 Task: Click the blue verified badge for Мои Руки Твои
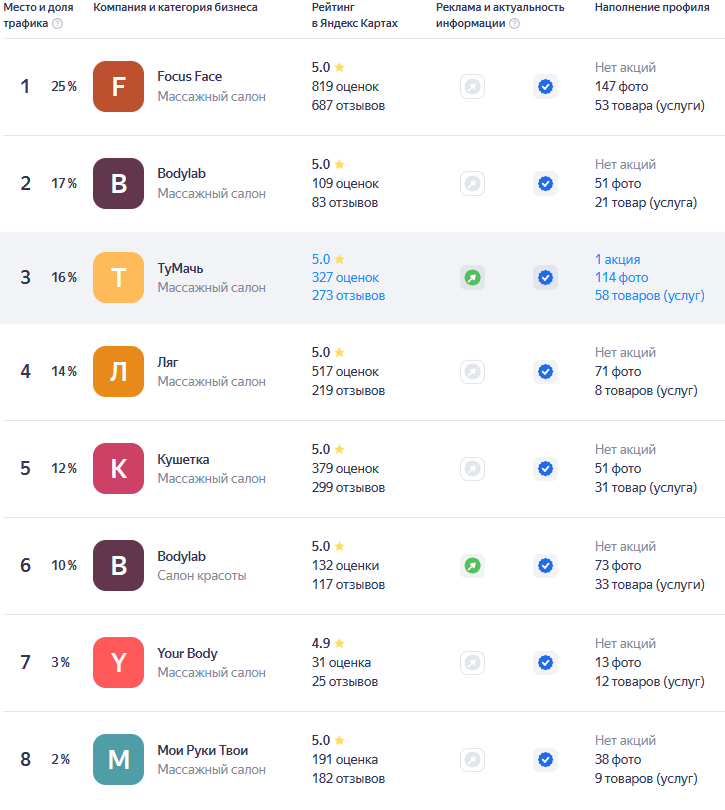[545, 760]
